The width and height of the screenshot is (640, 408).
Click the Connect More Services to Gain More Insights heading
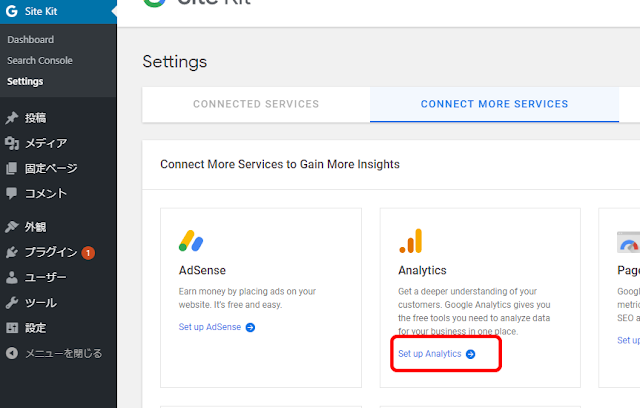tap(280, 164)
